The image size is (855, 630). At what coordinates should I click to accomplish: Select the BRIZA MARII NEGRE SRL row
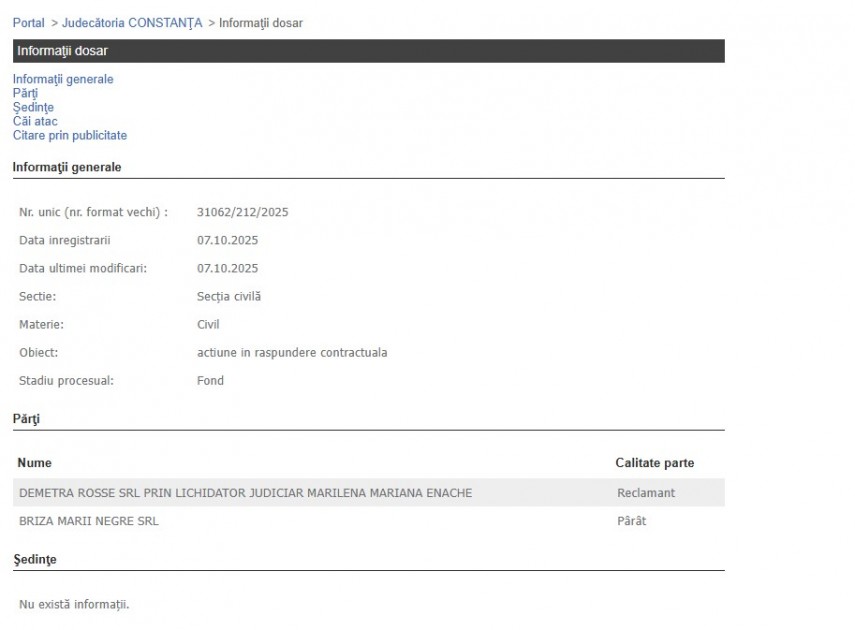click(89, 521)
